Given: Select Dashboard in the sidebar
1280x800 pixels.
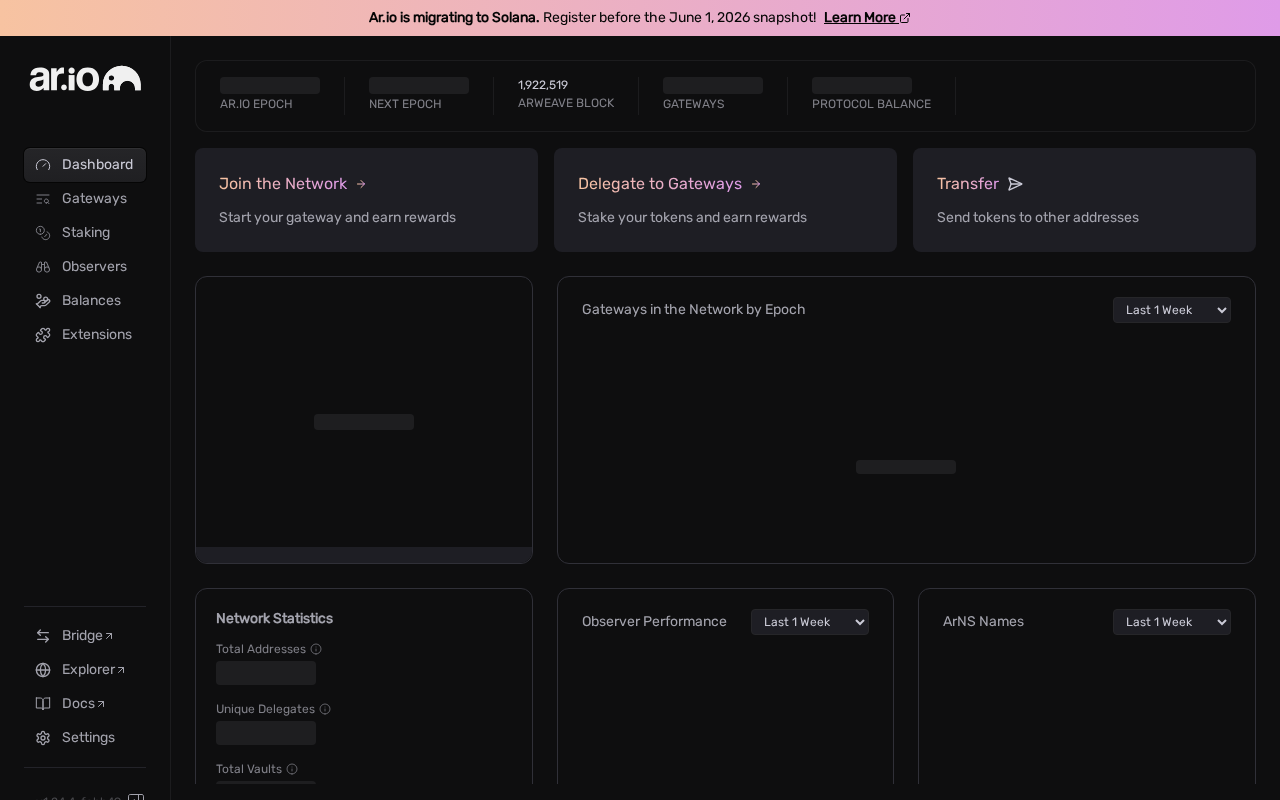Looking at the screenshot, I should click(x=85, y=165).
